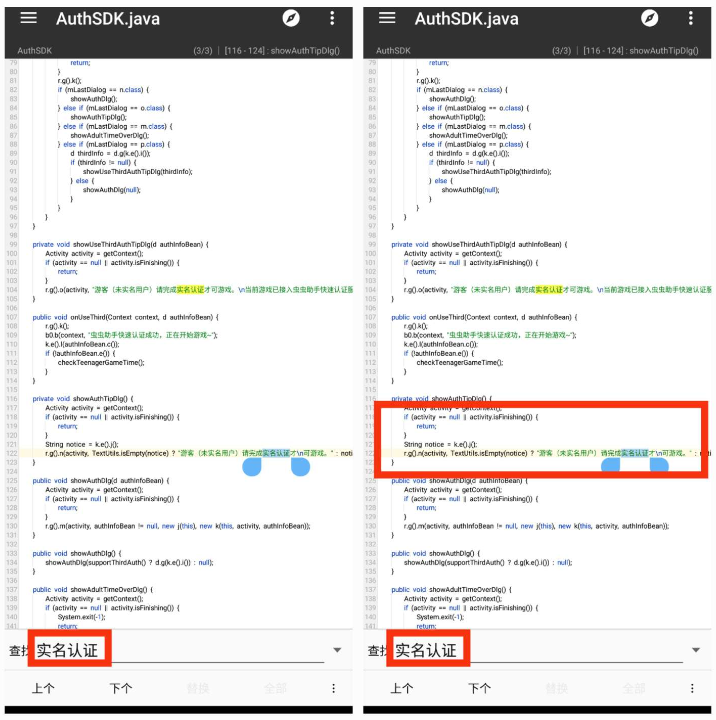Image resolution: width=716 pixels, height=720 pixels.
Task: Open top three-dot overflow menu in left screenshot
Action: point(333,19)
